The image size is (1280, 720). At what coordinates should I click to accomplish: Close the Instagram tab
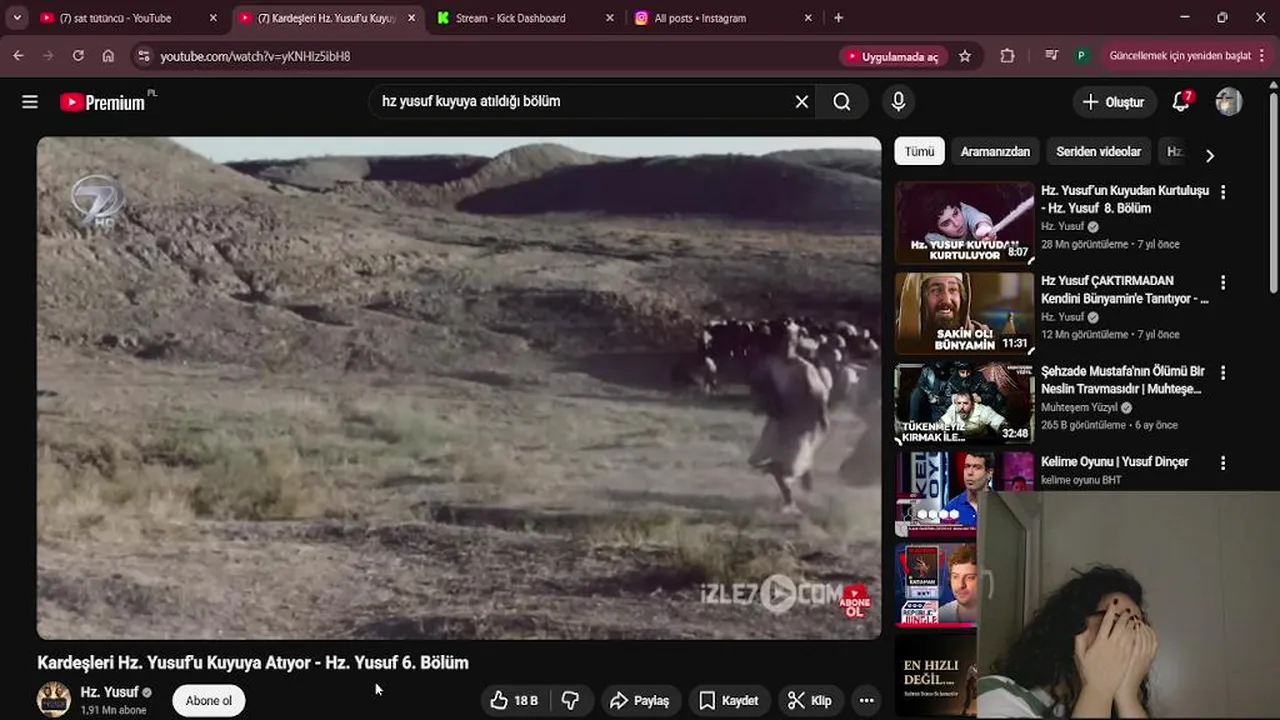(808, 18)
